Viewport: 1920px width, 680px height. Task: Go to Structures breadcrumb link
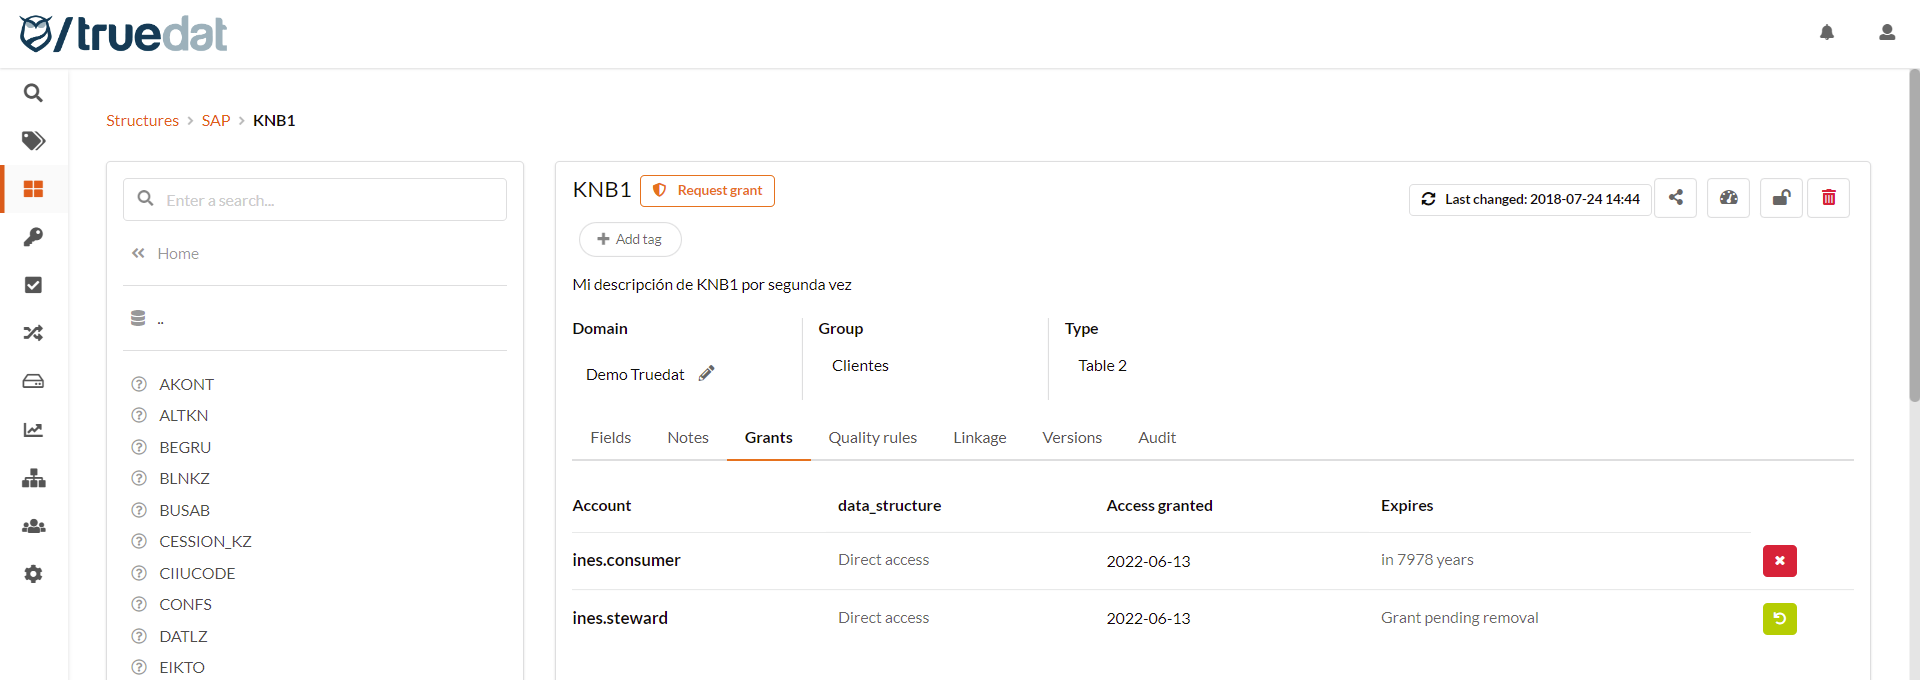(142, 121)
